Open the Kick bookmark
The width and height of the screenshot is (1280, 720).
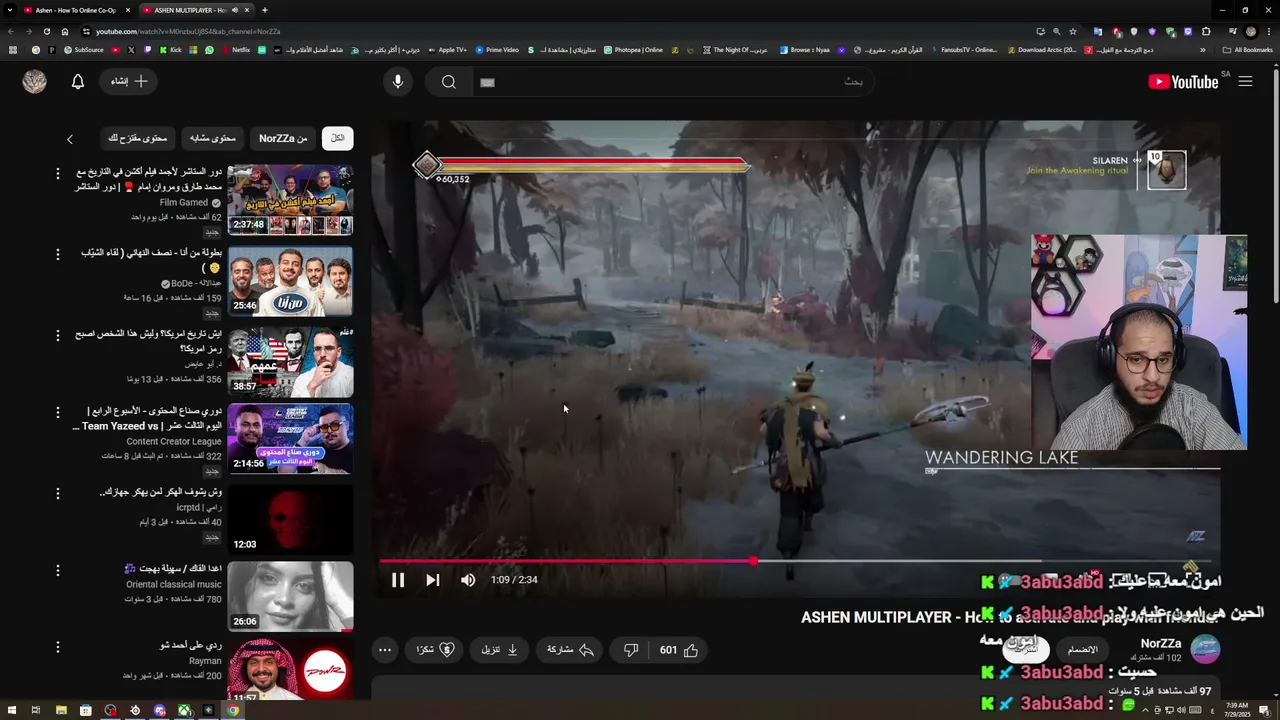pyautogui.click(x=170, y=50)
